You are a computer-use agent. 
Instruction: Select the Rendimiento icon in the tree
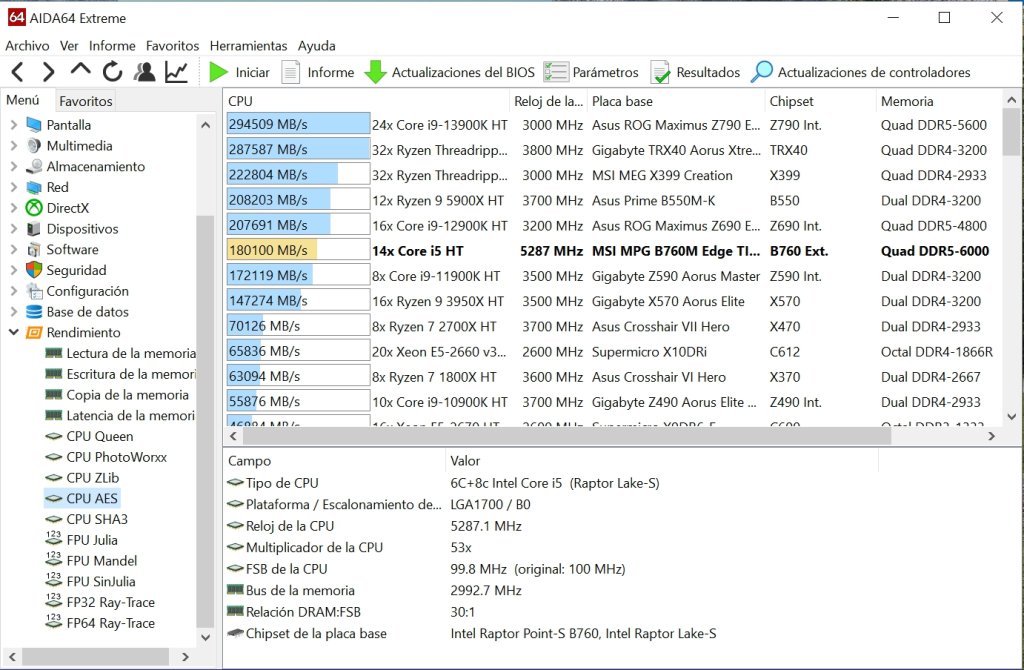[34, 332]
